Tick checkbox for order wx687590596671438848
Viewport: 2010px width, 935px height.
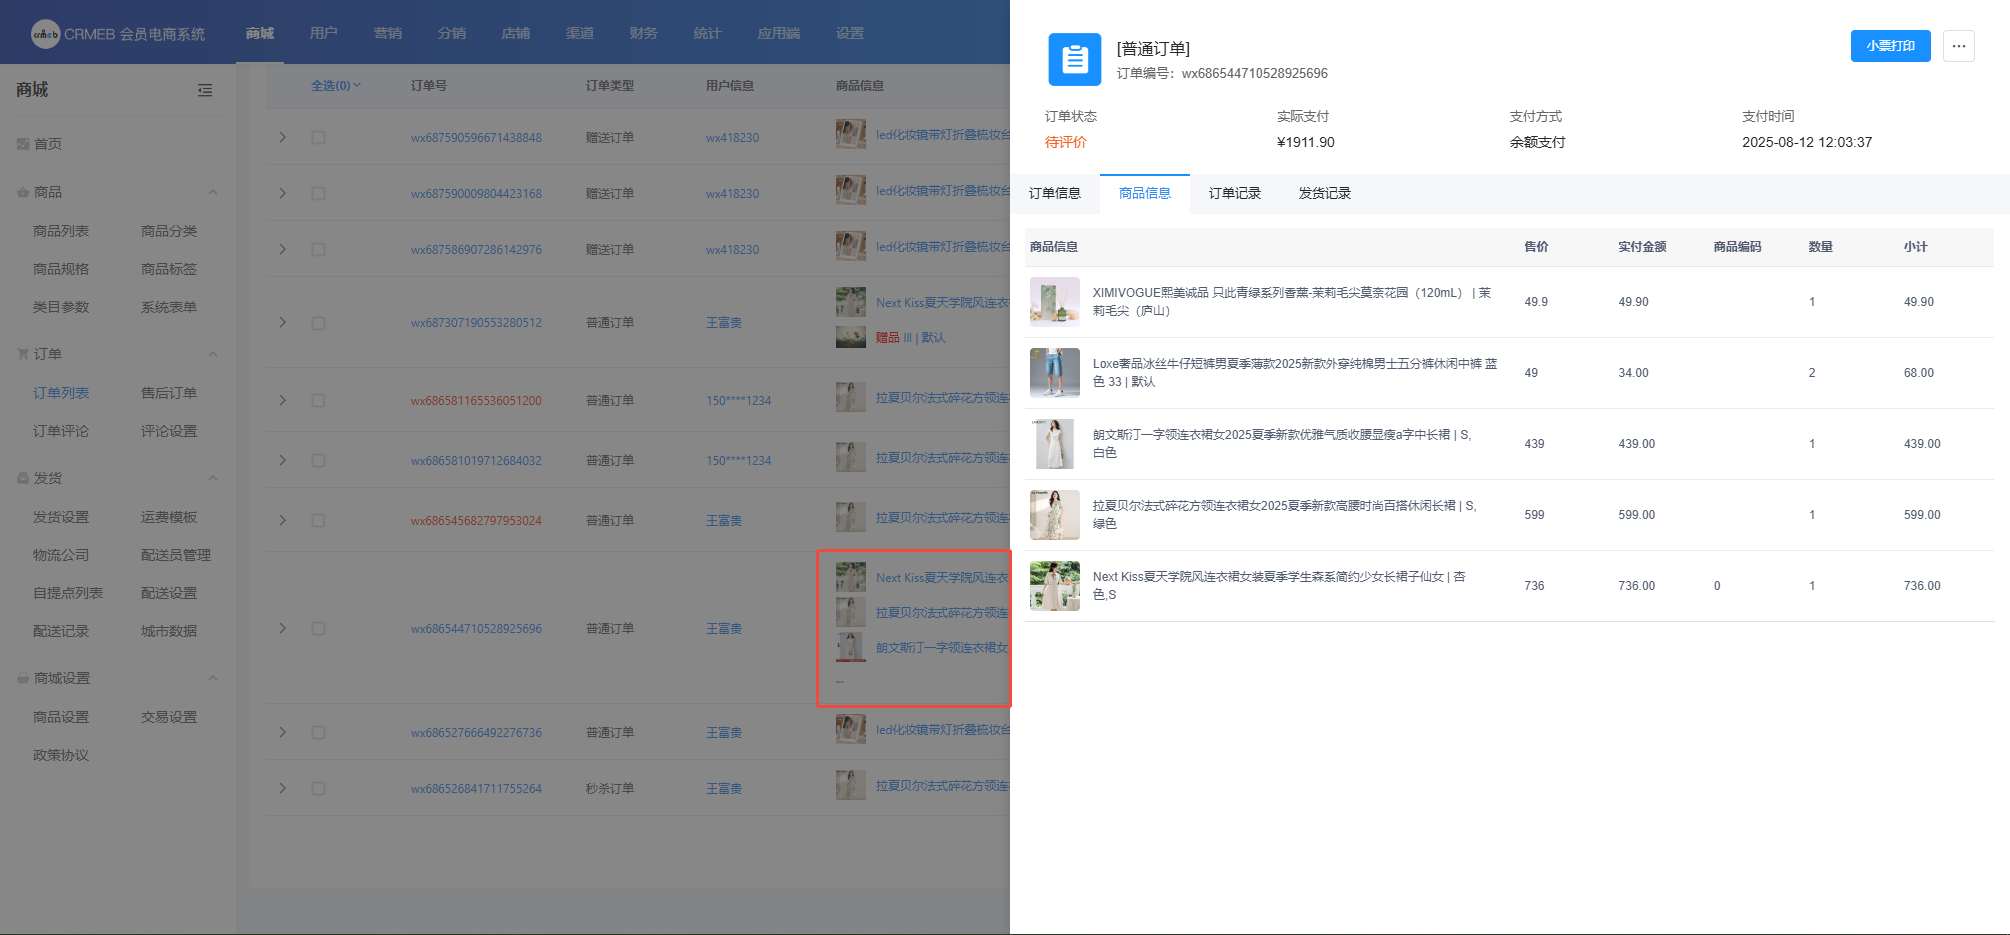pyautogui.click(x=318, y=137)
